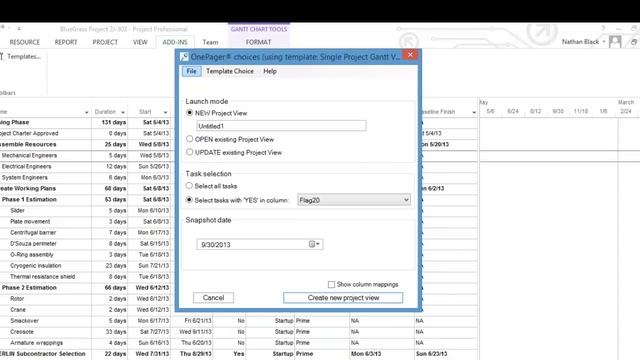Select the Mechanical Engineers task row
The width and height of the screenshot is (640, 360).
tap(29, 156)
